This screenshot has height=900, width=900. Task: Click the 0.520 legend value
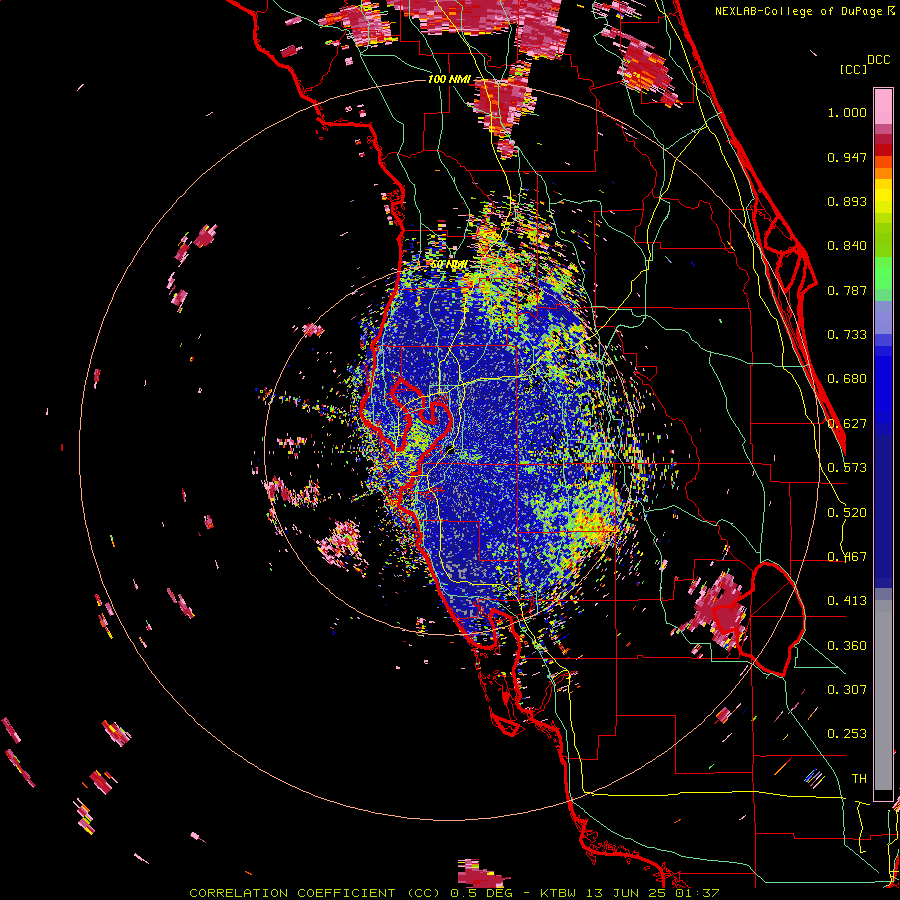(847, 513)
